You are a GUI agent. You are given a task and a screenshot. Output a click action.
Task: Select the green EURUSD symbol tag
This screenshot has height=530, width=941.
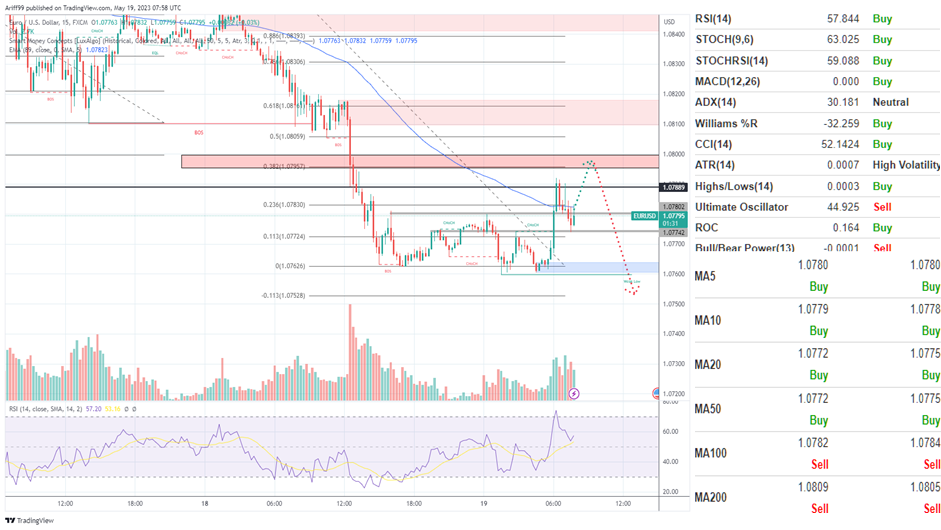[x=645, y=216]
